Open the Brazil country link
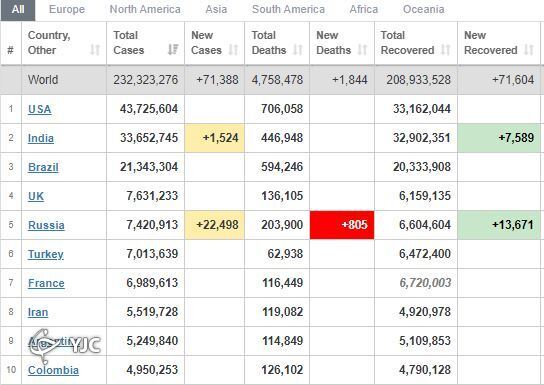 [x=43, y=167]
